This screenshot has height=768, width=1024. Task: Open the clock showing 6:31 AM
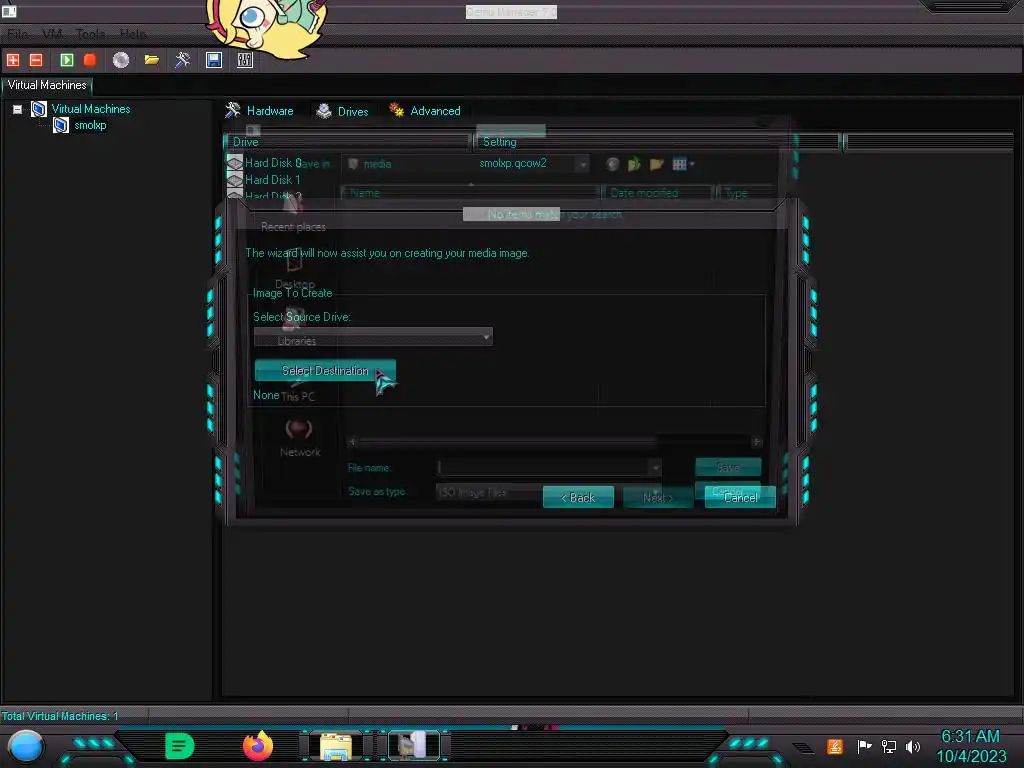[x=971, y=746]
